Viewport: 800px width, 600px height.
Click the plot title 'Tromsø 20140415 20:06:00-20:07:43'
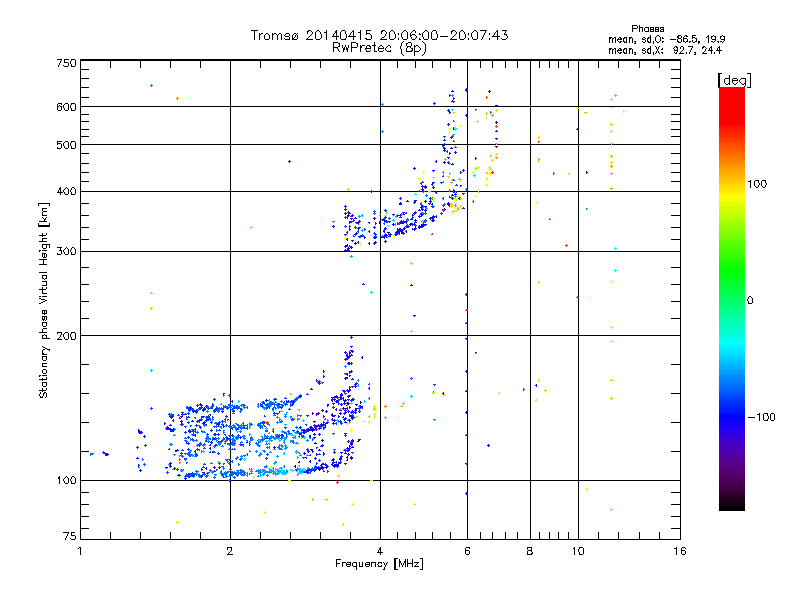(x=379, y=35)
